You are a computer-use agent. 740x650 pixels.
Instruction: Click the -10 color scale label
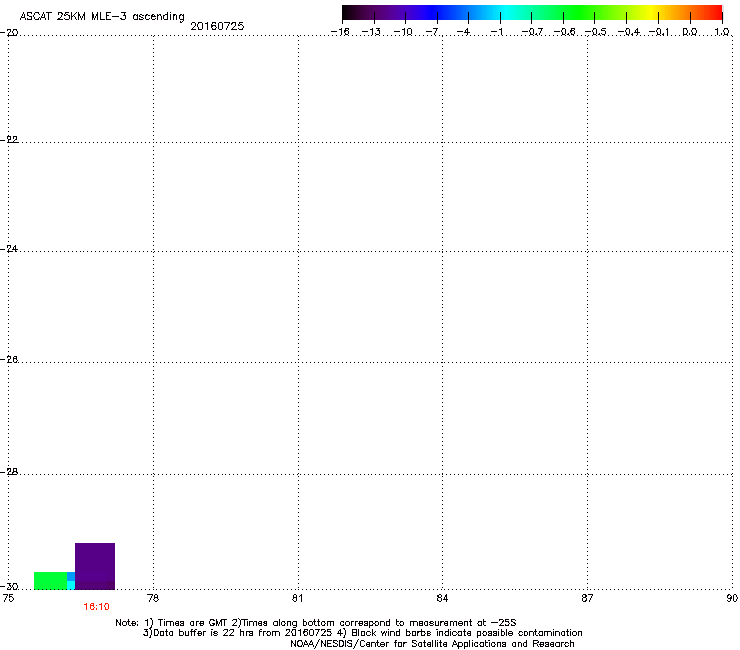[403, 32]
